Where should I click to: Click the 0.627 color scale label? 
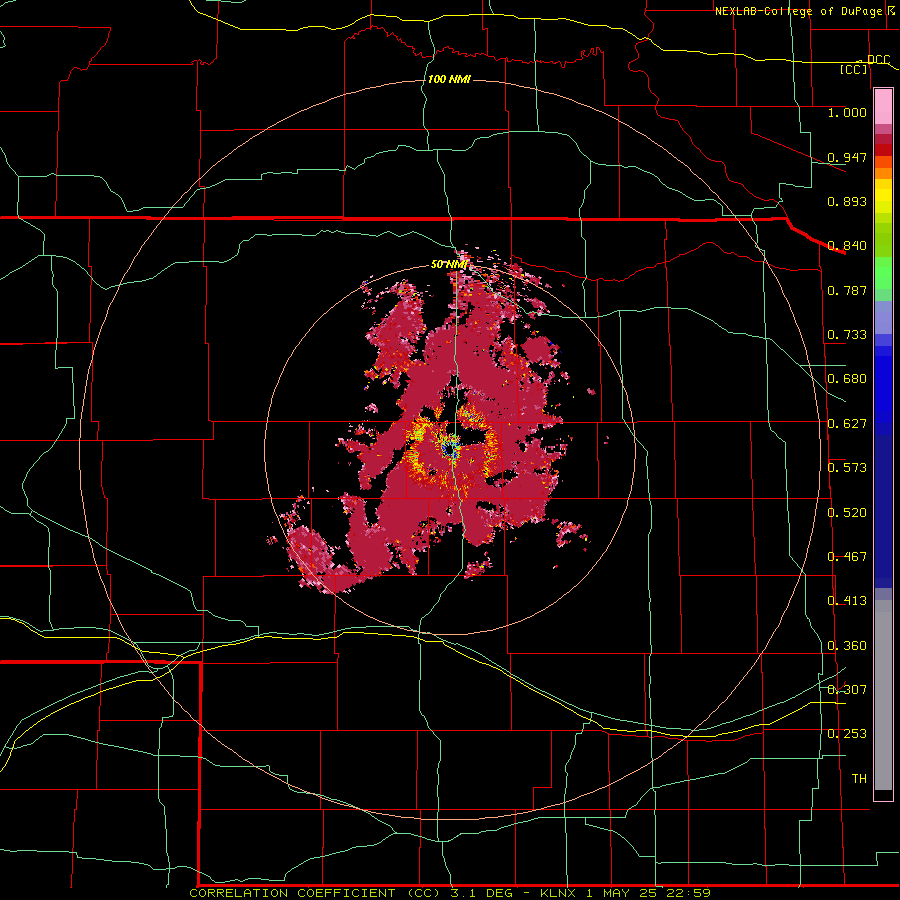pyautogui.click(x=847, y=424)
